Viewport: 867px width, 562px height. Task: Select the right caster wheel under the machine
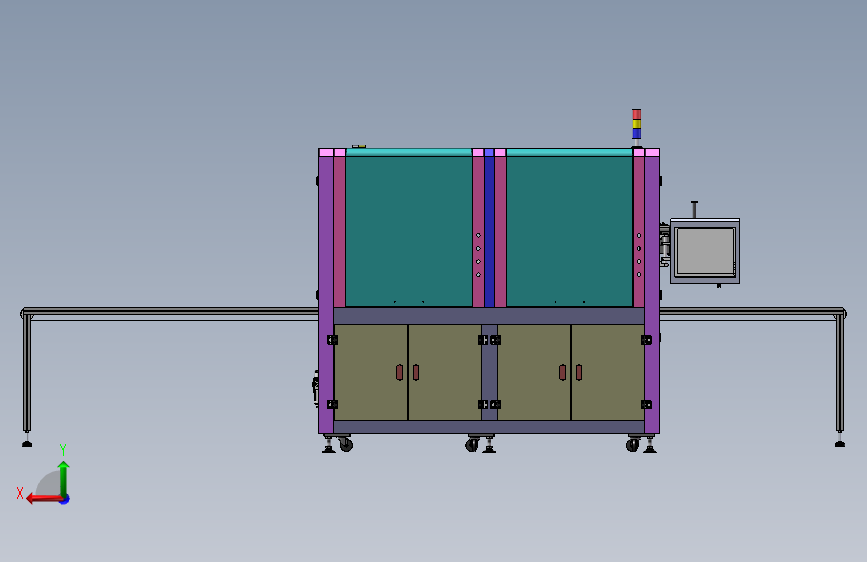(x=633, y=444)
